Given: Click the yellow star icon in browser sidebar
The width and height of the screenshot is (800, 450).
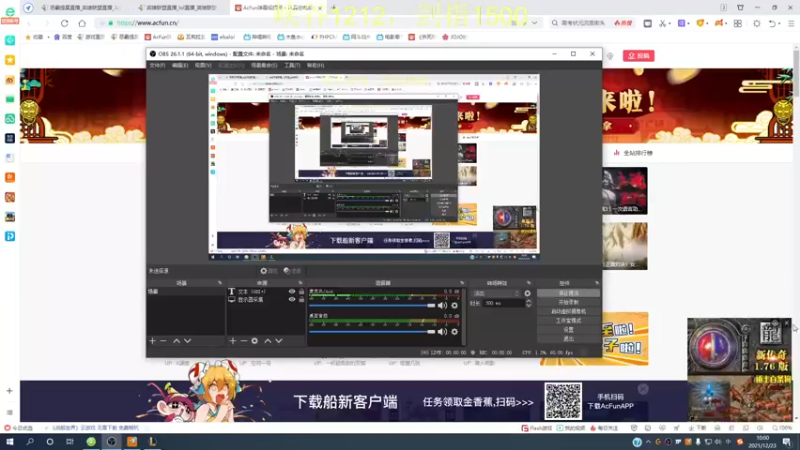Looking at the screenshot, I should coord(10,60).
